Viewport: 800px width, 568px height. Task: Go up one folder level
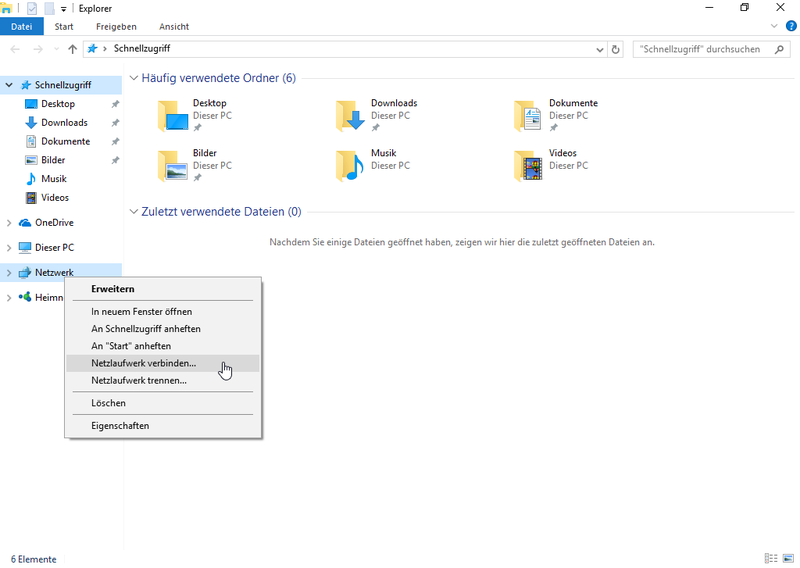tap(72, 49)
